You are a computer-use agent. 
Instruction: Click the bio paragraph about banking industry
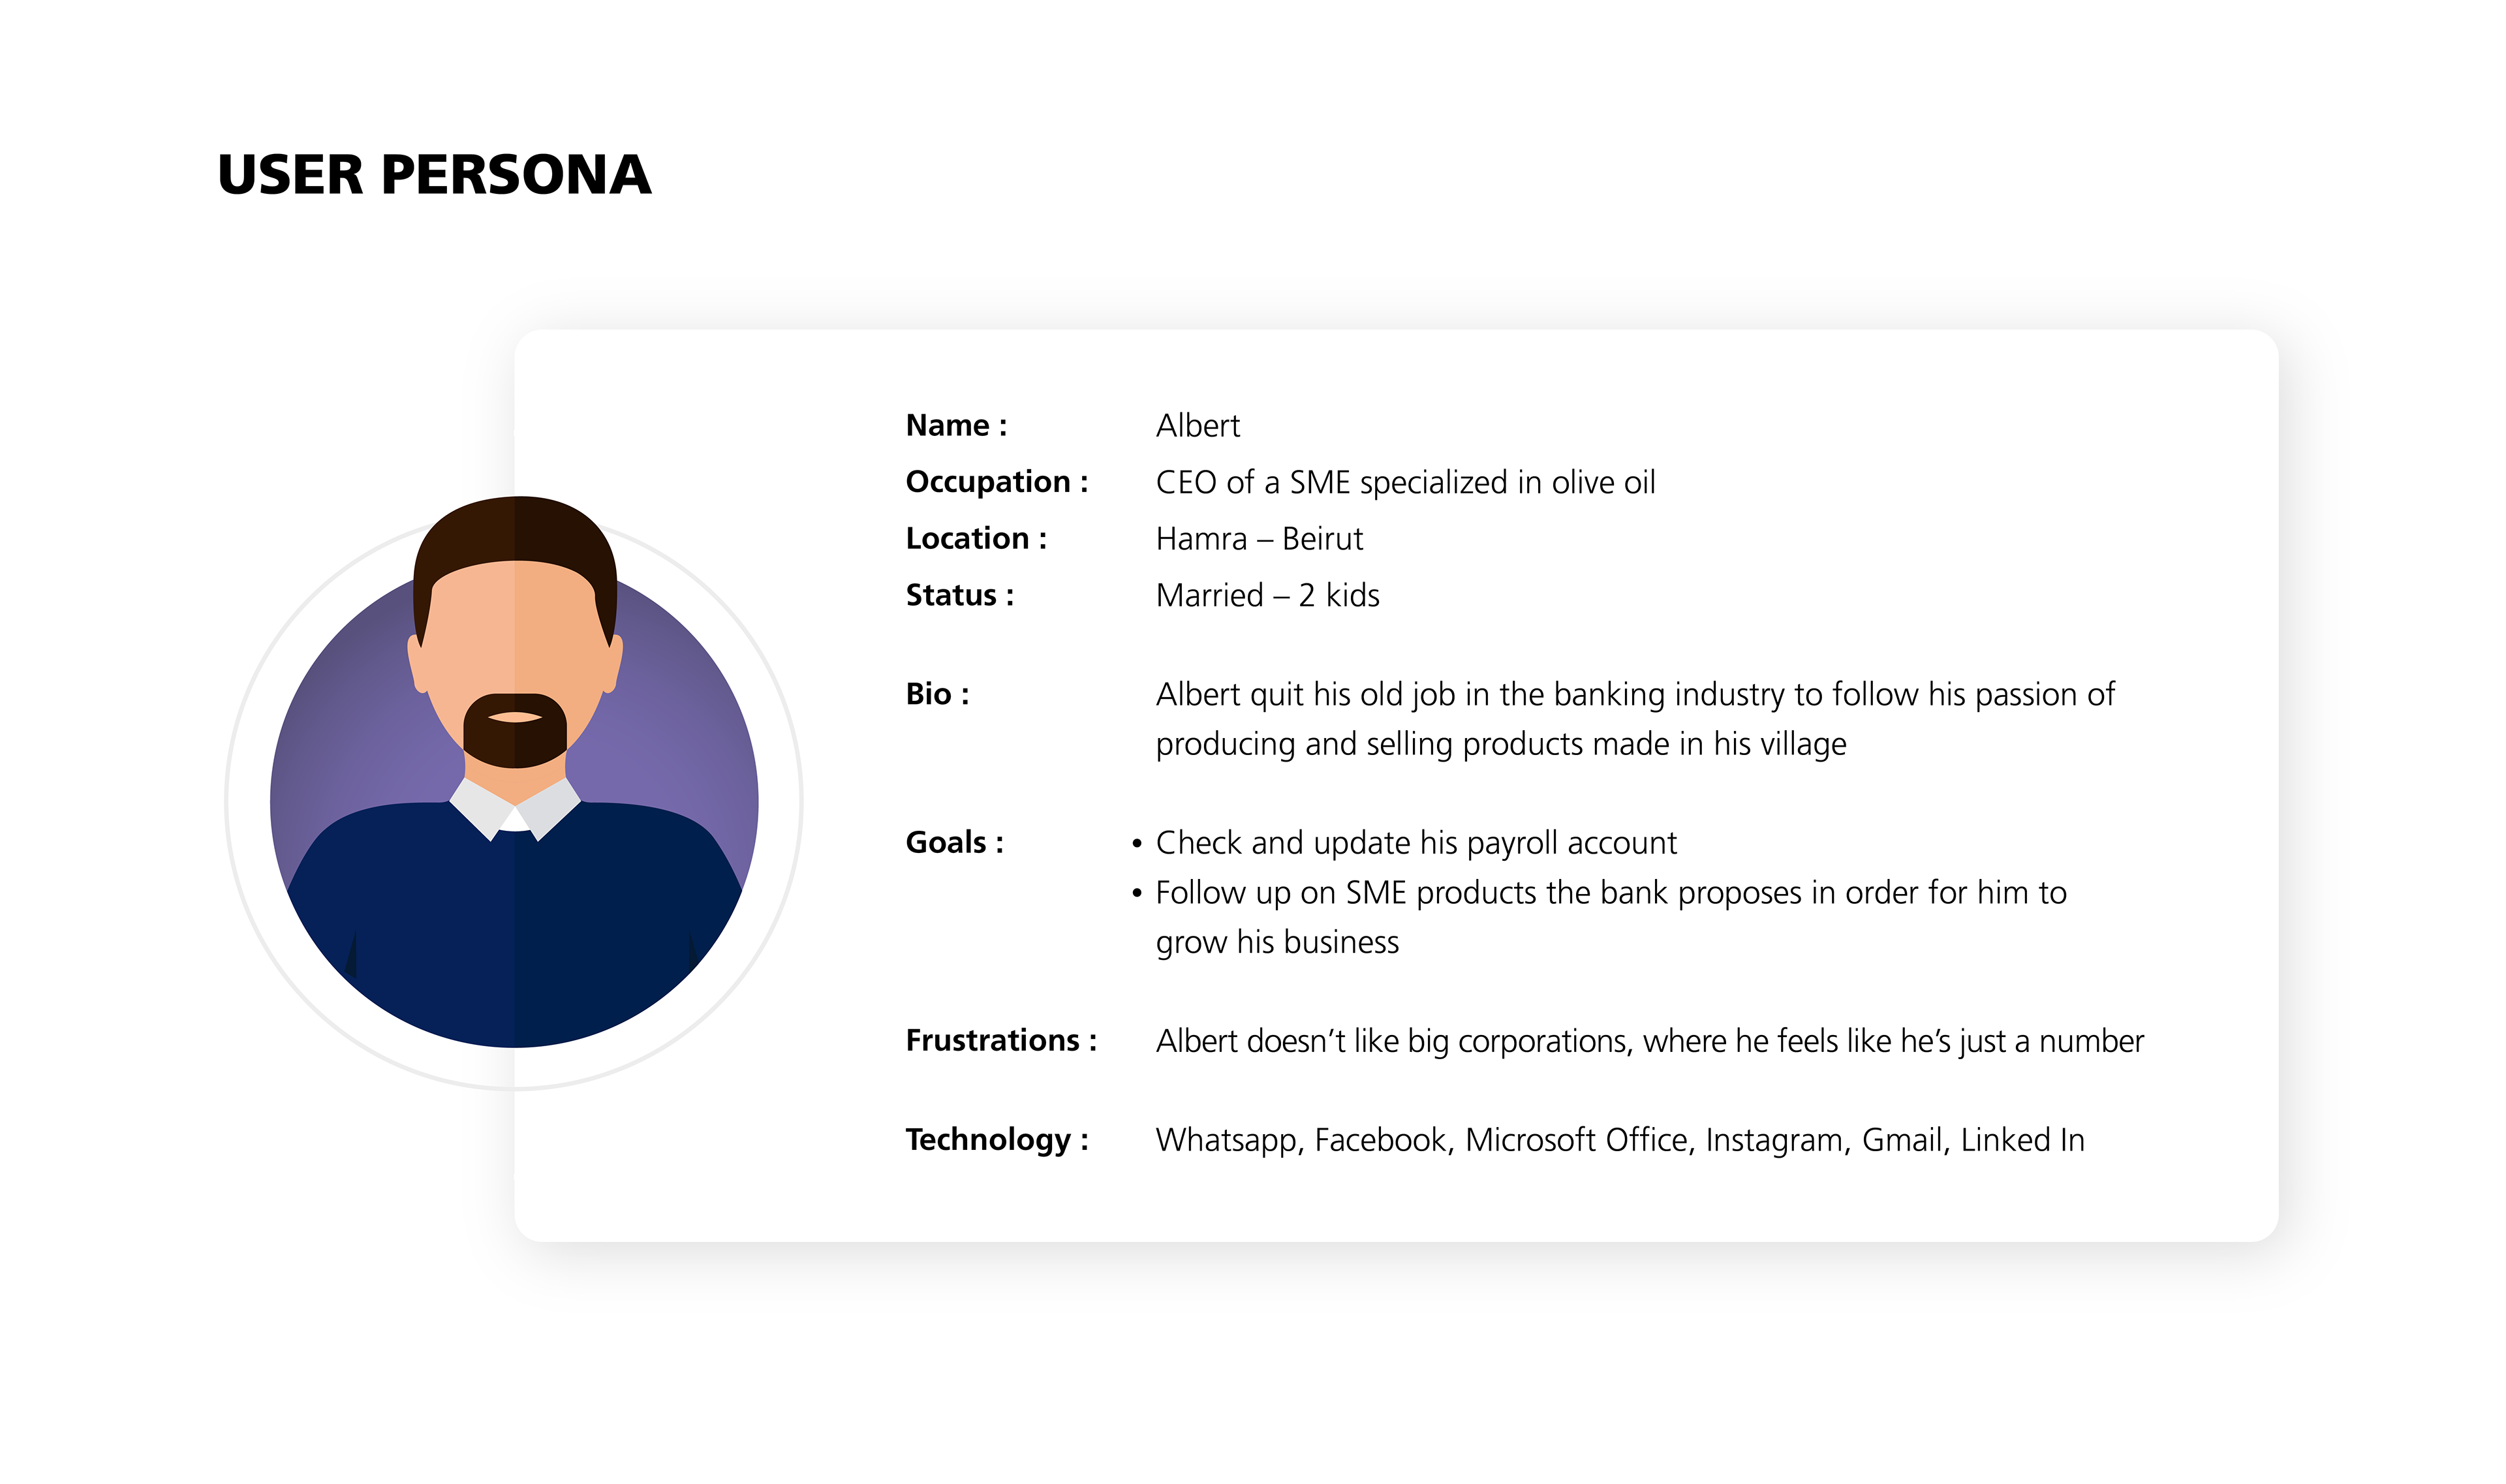point(1635,719)
